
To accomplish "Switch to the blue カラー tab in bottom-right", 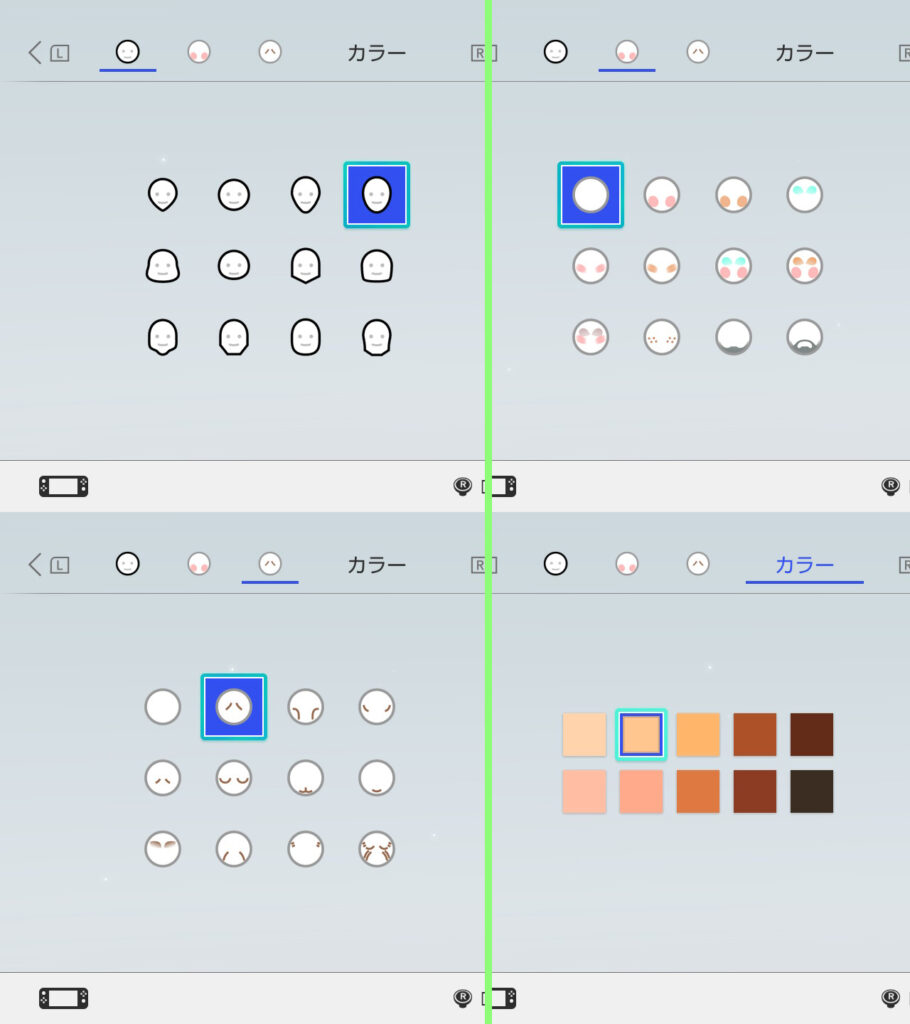I will pyautogui.click(x=804, y=565).
